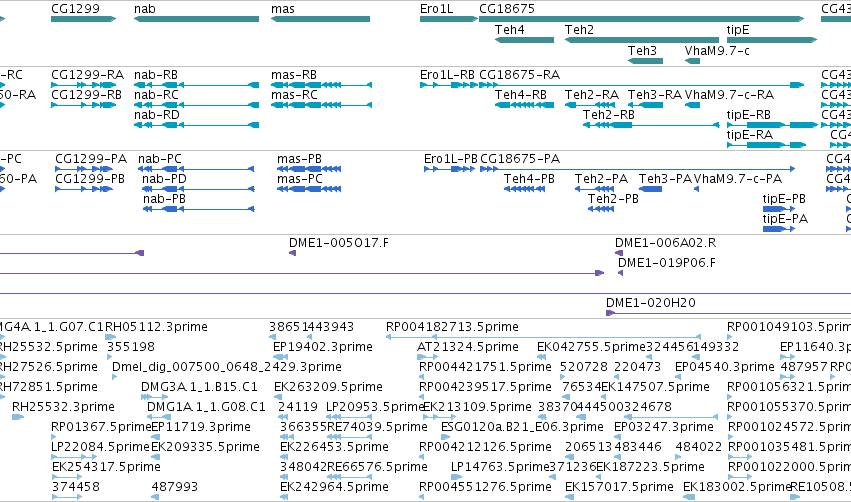The image size is (851, 502).
Task: Select the Teh3-PA protein feature
Action: point(650,189)
